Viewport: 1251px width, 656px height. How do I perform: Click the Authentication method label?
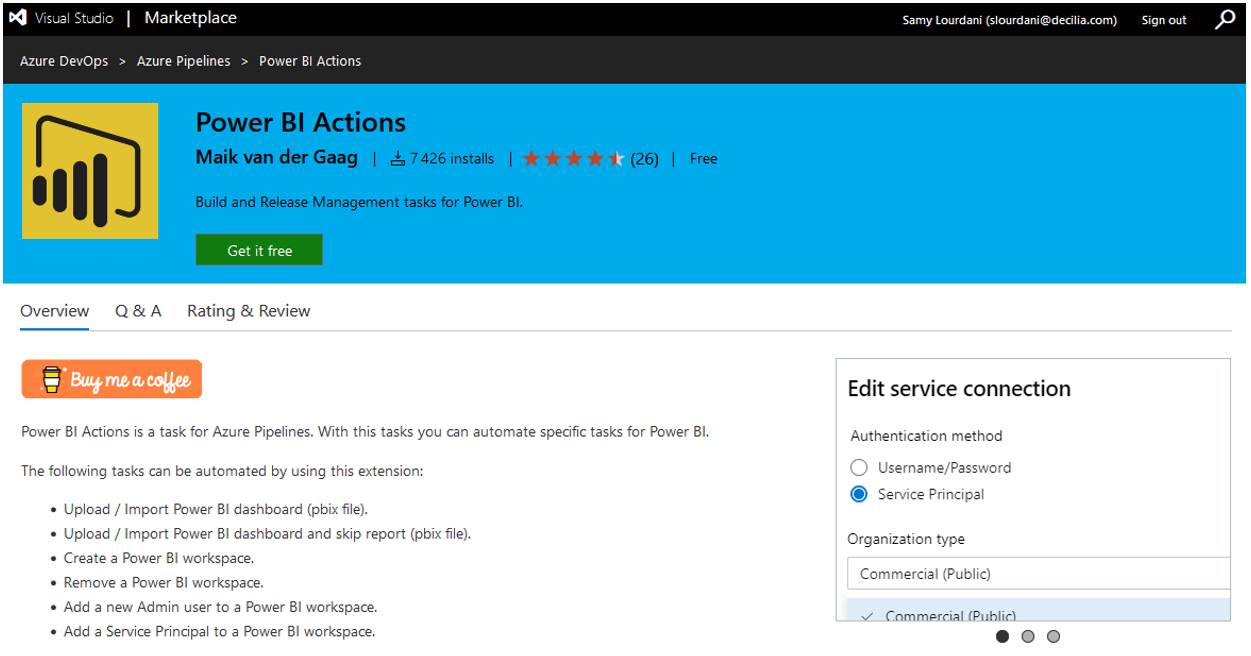pos(926,436)
